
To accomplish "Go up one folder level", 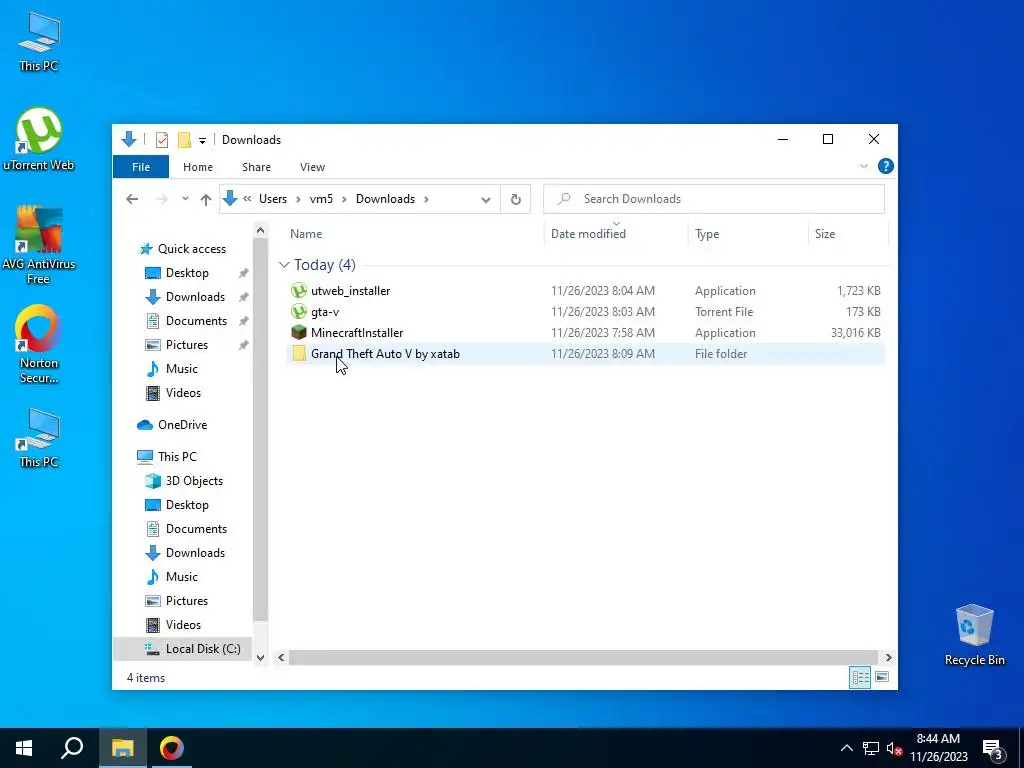I will 206,199.
